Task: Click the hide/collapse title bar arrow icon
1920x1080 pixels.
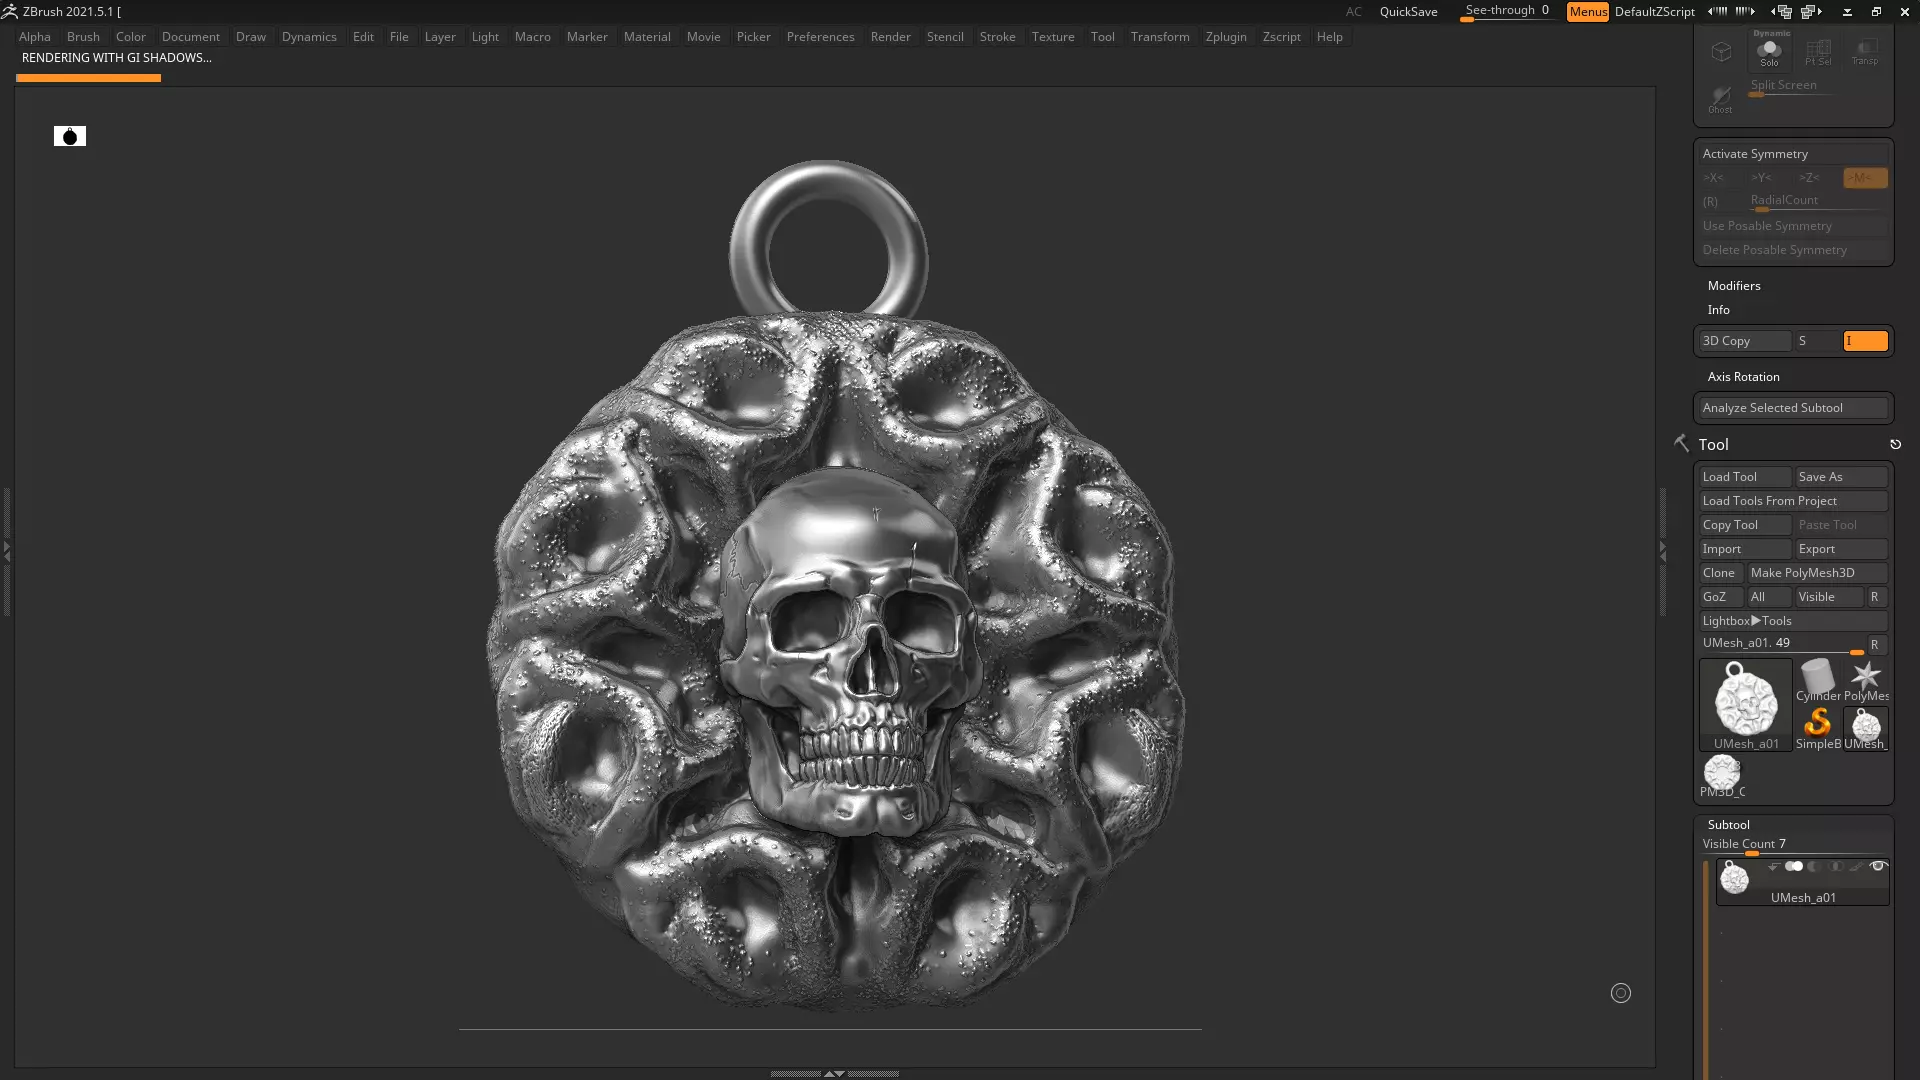Action: click(1847, 12)
